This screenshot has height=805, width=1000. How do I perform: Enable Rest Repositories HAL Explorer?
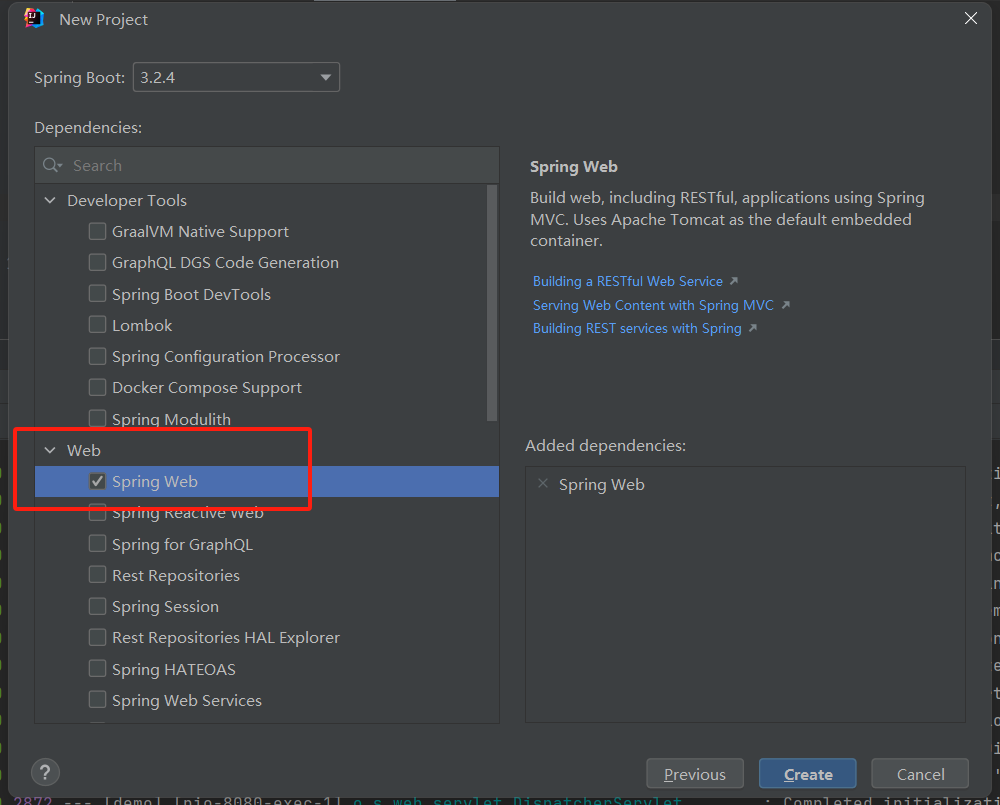click(97, 637)
